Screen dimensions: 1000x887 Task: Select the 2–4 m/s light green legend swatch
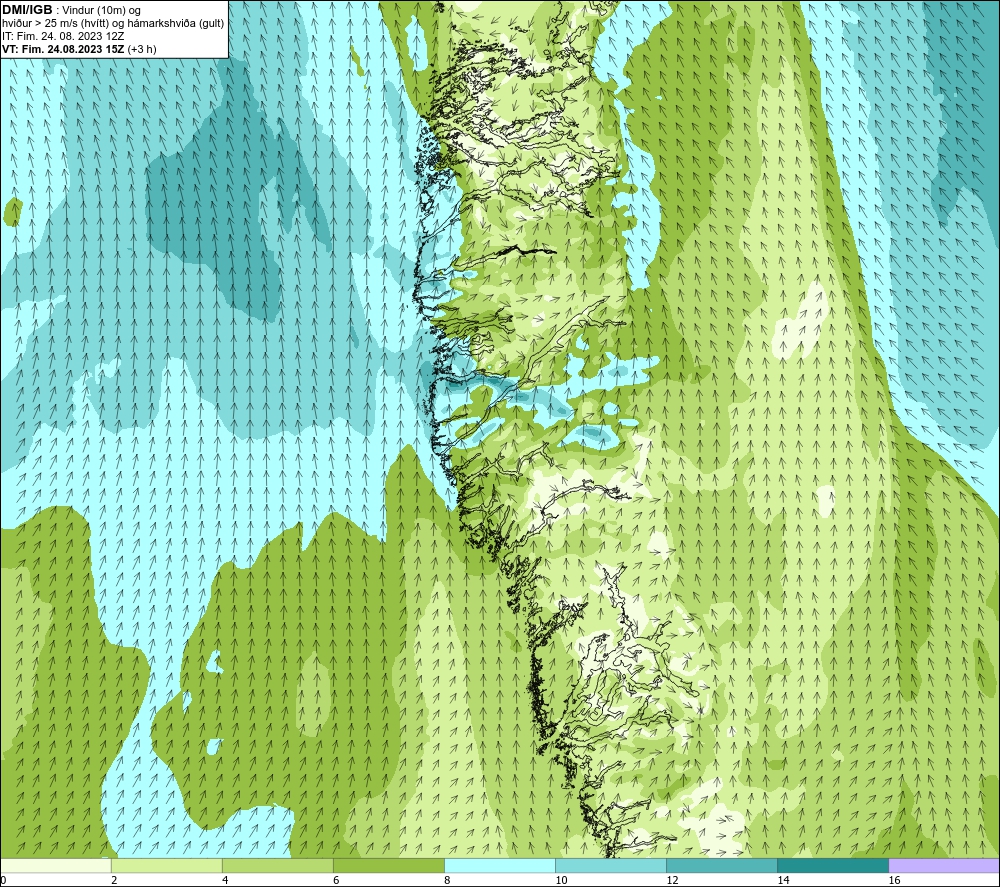(x=166, y=865)
